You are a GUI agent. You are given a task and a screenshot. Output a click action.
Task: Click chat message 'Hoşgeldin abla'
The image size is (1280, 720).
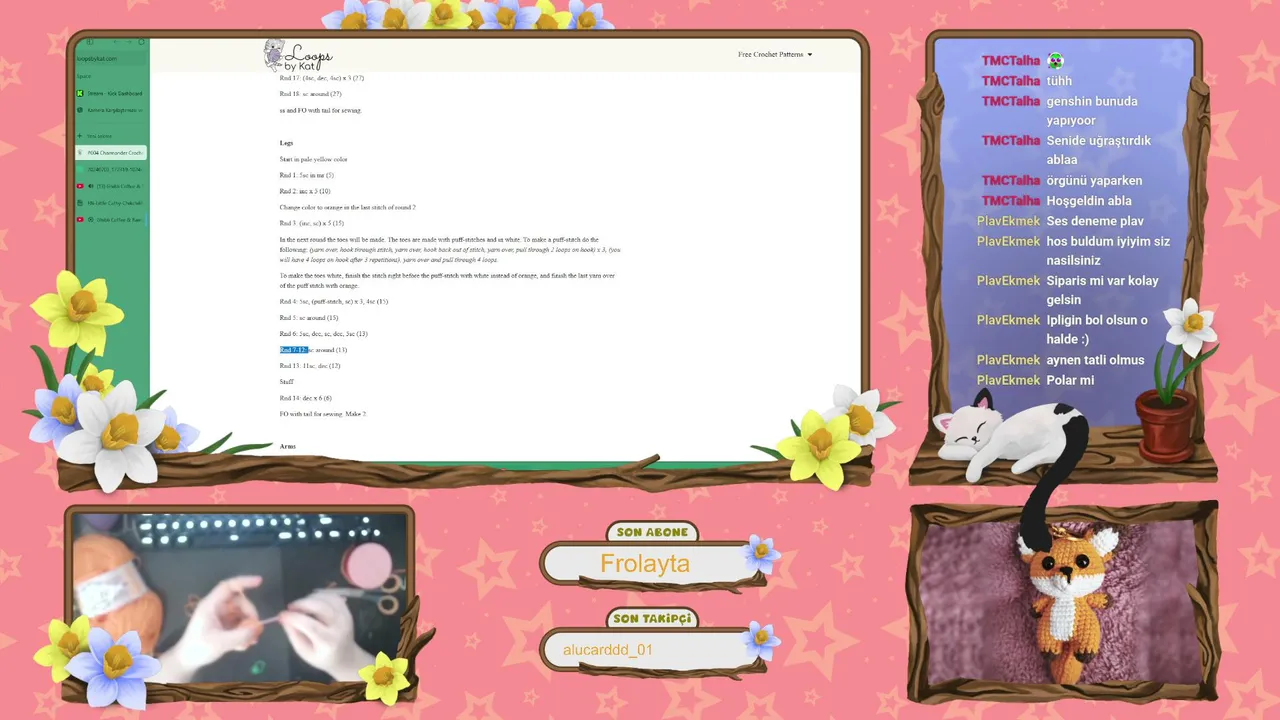point(1089,201)
